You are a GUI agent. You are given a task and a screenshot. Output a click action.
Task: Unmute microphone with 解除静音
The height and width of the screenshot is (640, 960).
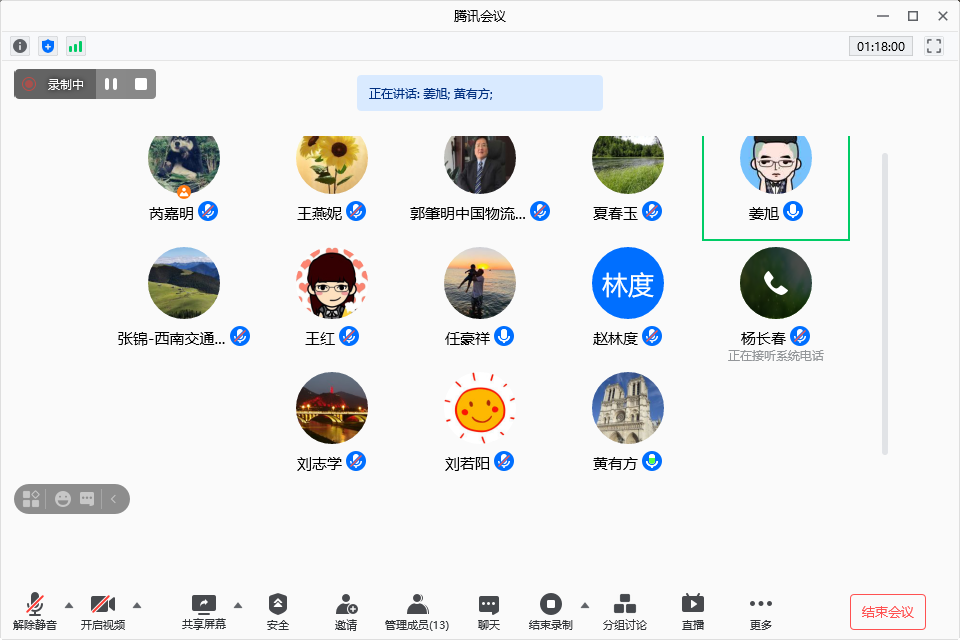[x=35, y=610]
